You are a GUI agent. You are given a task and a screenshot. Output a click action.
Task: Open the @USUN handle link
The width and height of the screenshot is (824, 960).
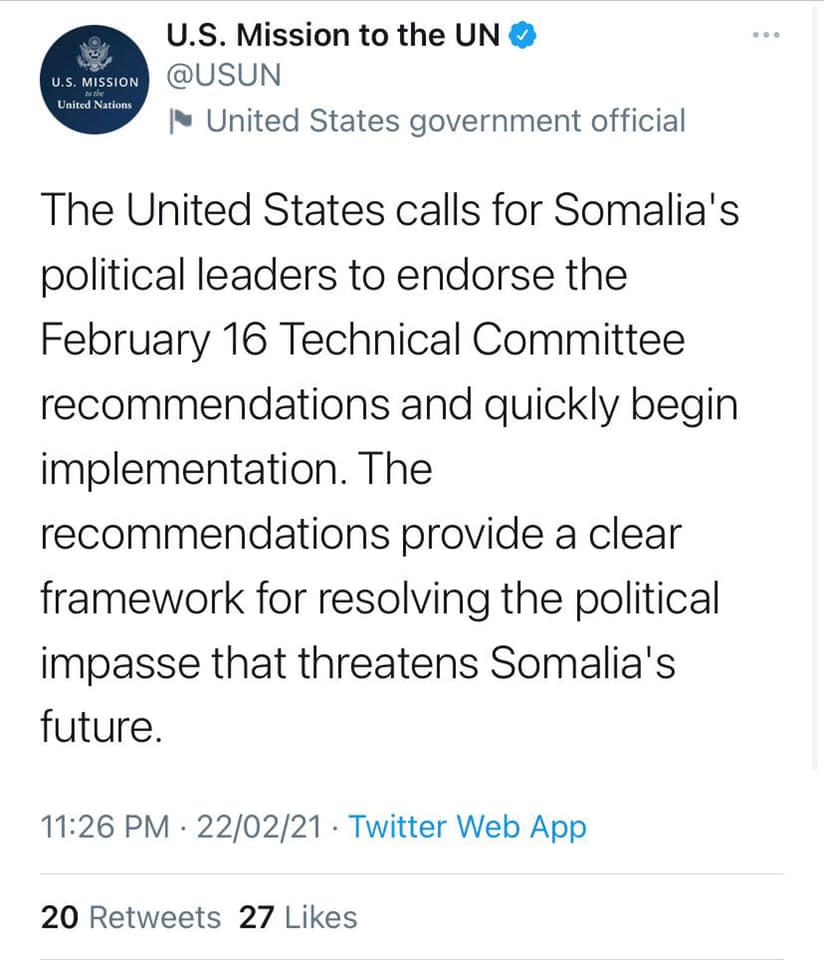click(223, 75)
